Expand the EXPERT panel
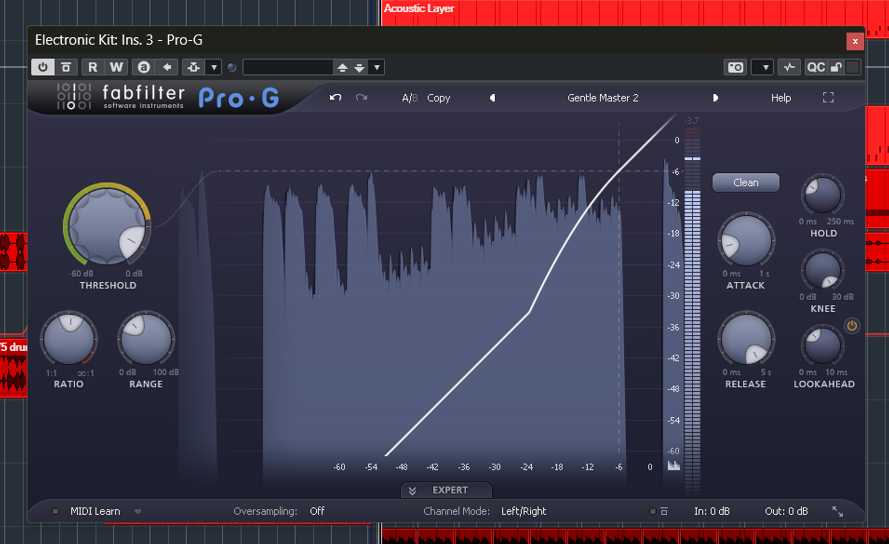 [x=446, y=490]
